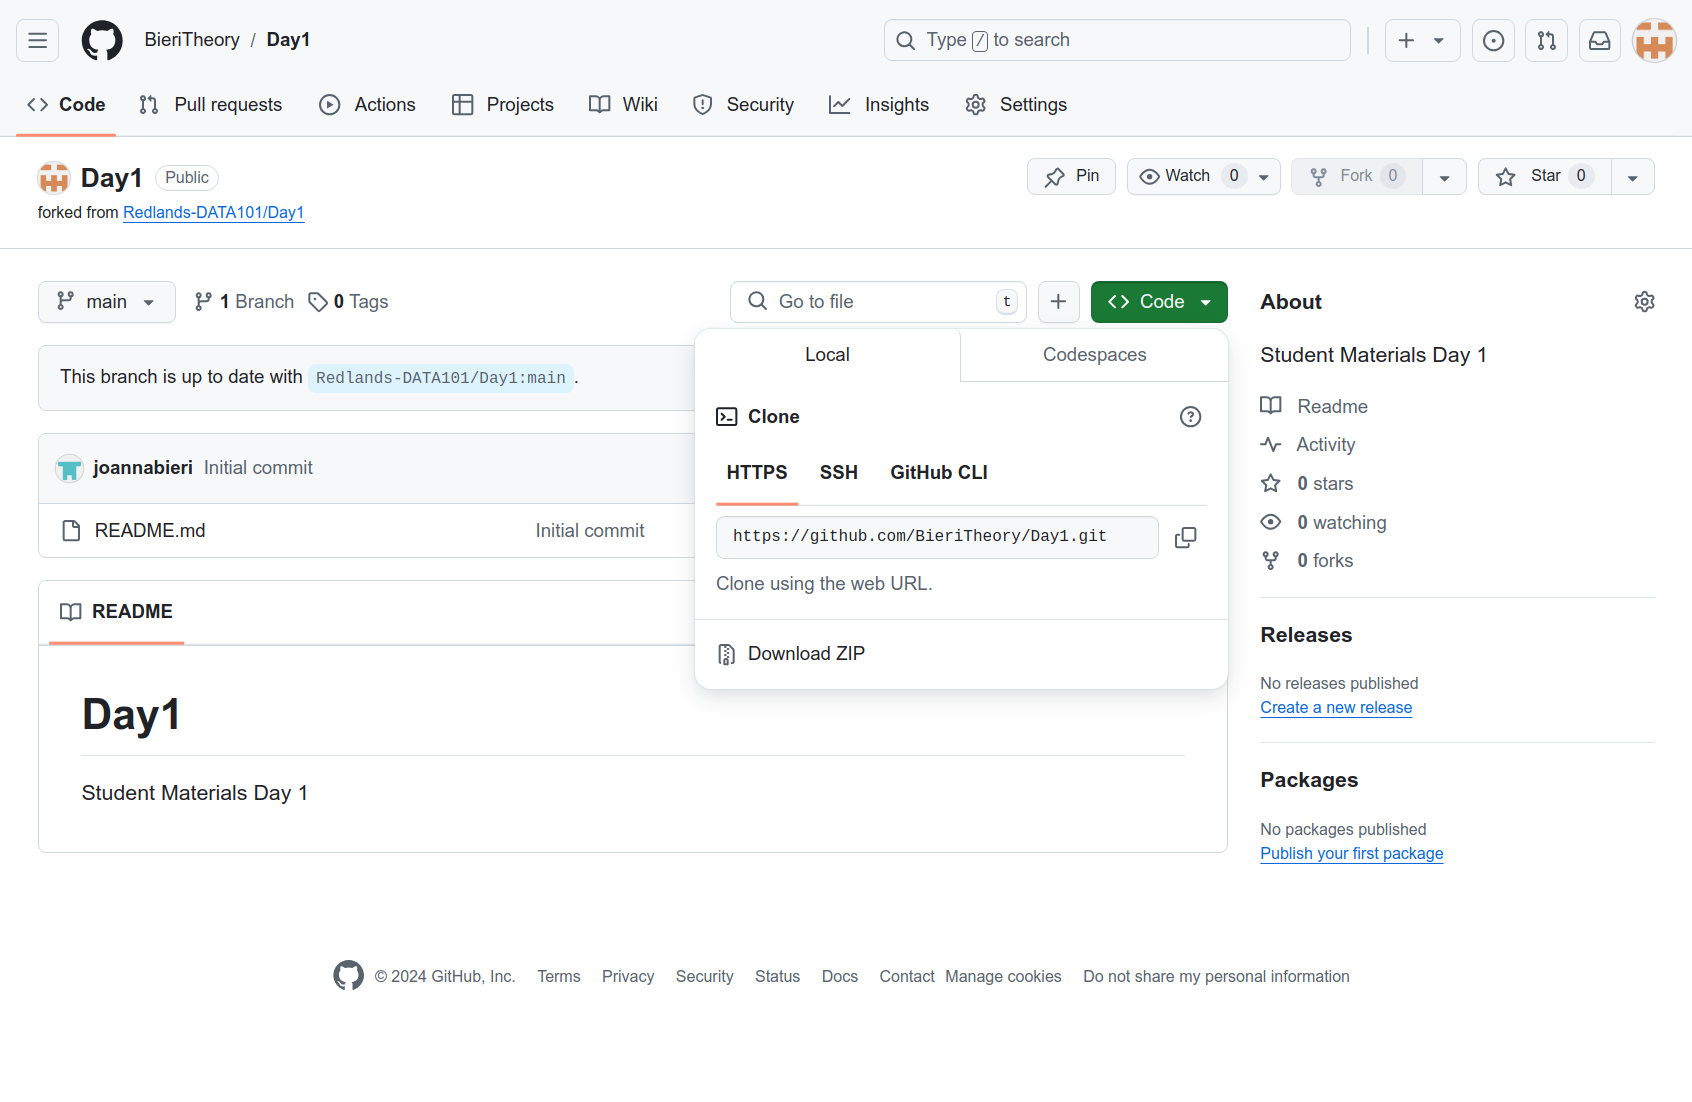Expand the main branch selector dropdown
The image size is (1692, 1102).
pos(106,302)
